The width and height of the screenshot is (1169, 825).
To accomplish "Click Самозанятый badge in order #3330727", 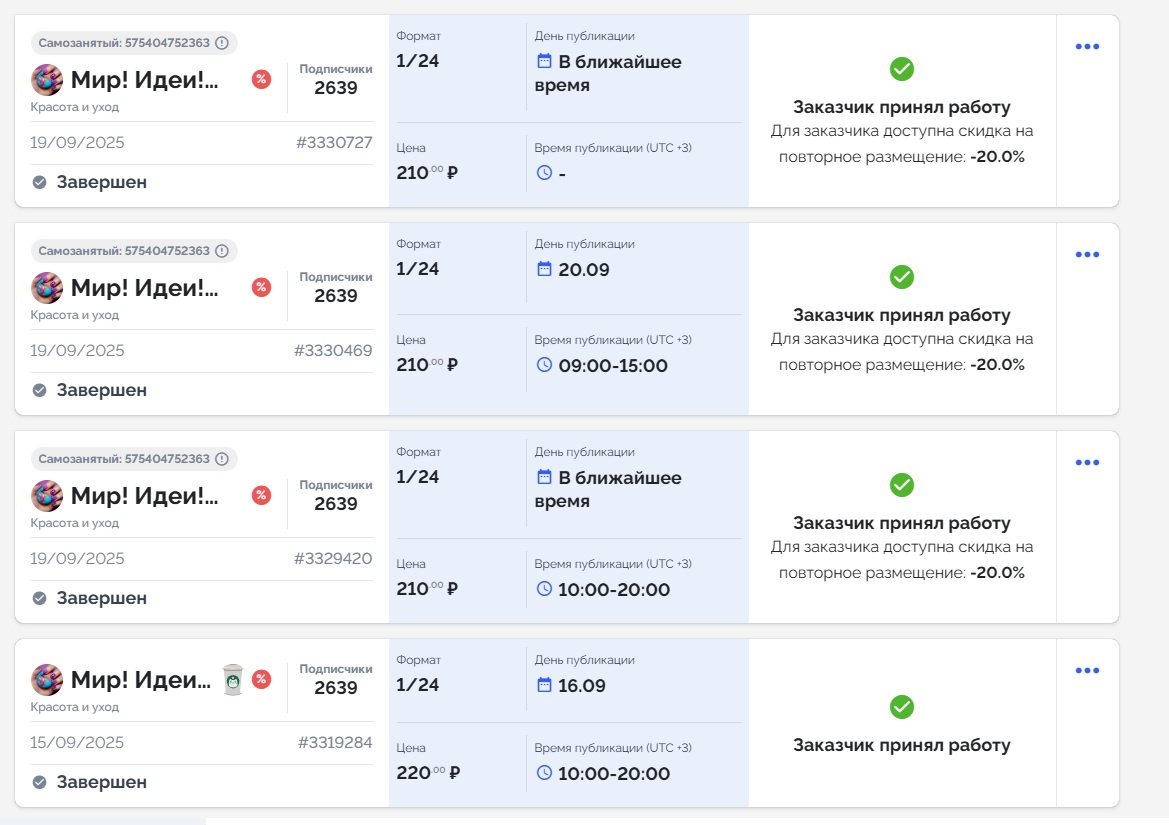I will click(x=124, y=43).
